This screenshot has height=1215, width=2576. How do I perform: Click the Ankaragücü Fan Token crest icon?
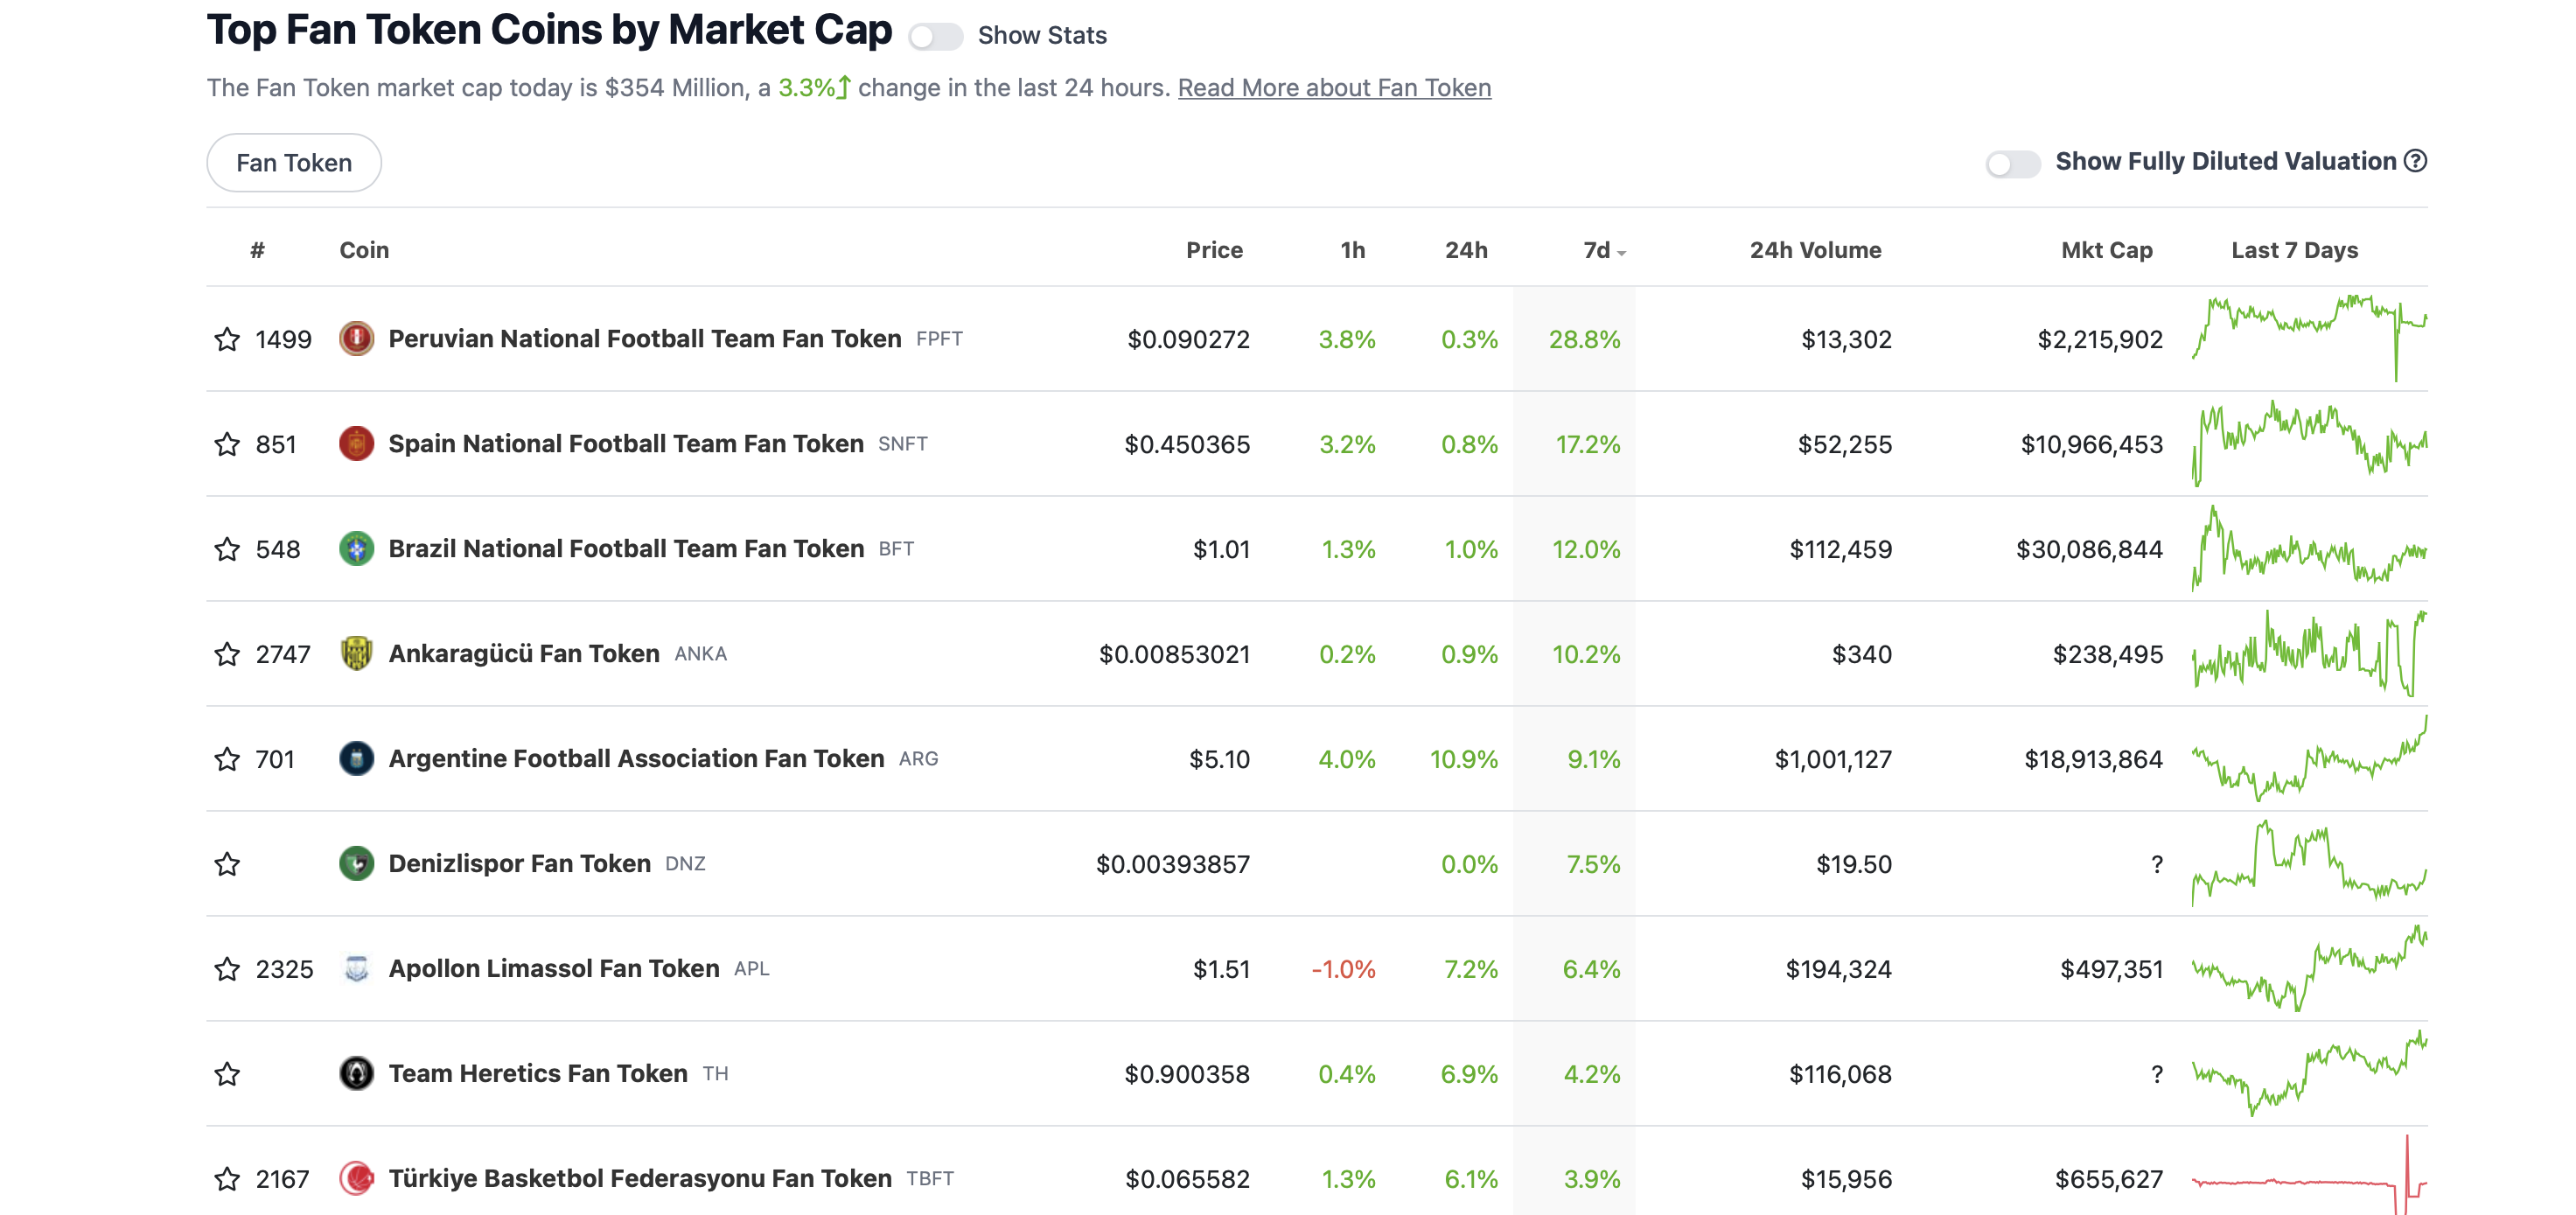pyautogui.click(x=356, y=653)
